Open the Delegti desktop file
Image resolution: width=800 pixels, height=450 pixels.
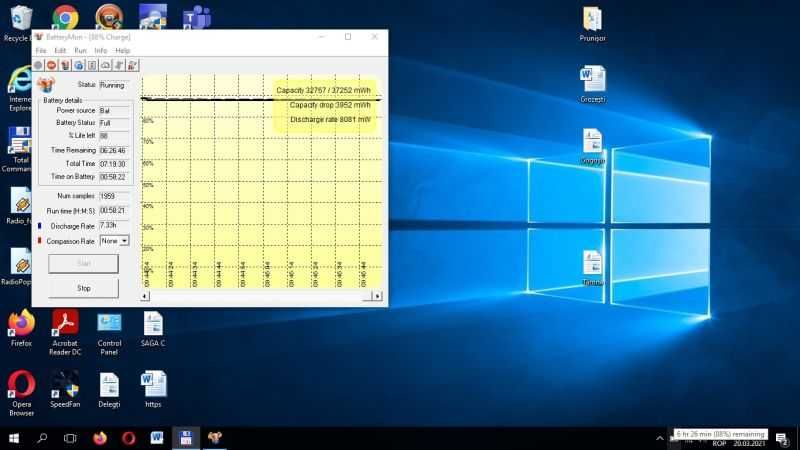coord(109,390)
